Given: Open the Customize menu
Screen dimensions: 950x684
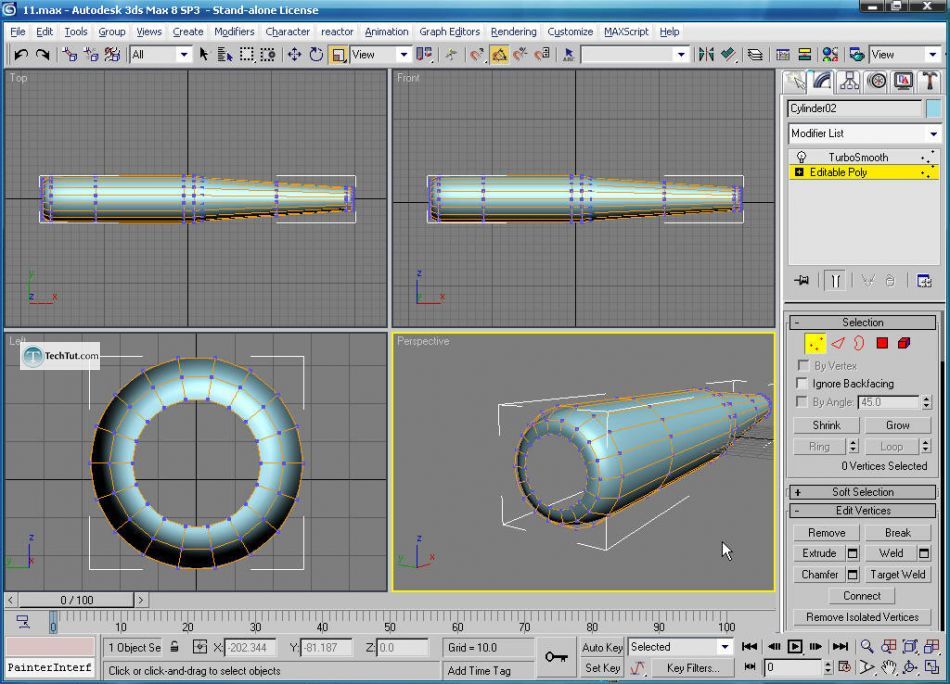Looking at the screenshot, I should (x=570, y=32).
